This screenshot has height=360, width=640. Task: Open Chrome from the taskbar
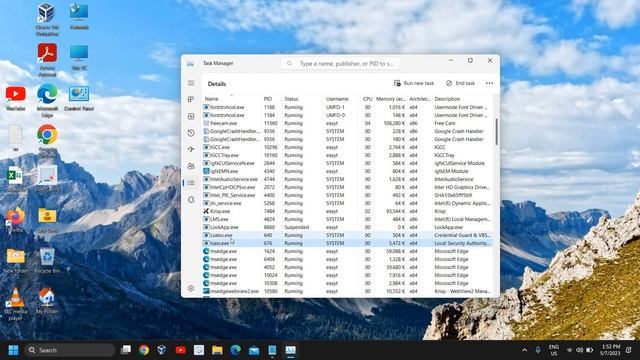[144, 350]
